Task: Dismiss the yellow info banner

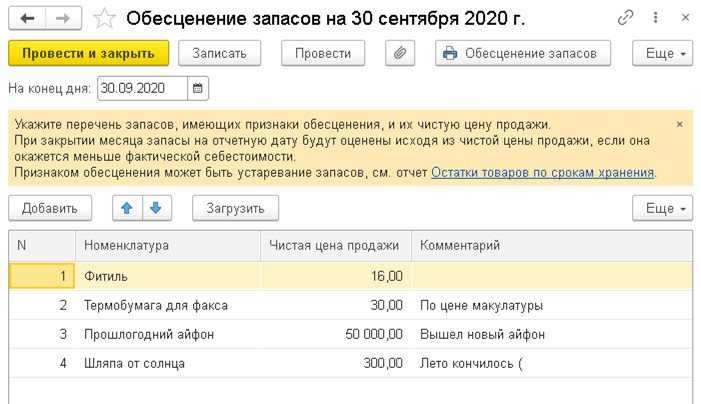Action: pyautogui.click(x=680, y=124)
